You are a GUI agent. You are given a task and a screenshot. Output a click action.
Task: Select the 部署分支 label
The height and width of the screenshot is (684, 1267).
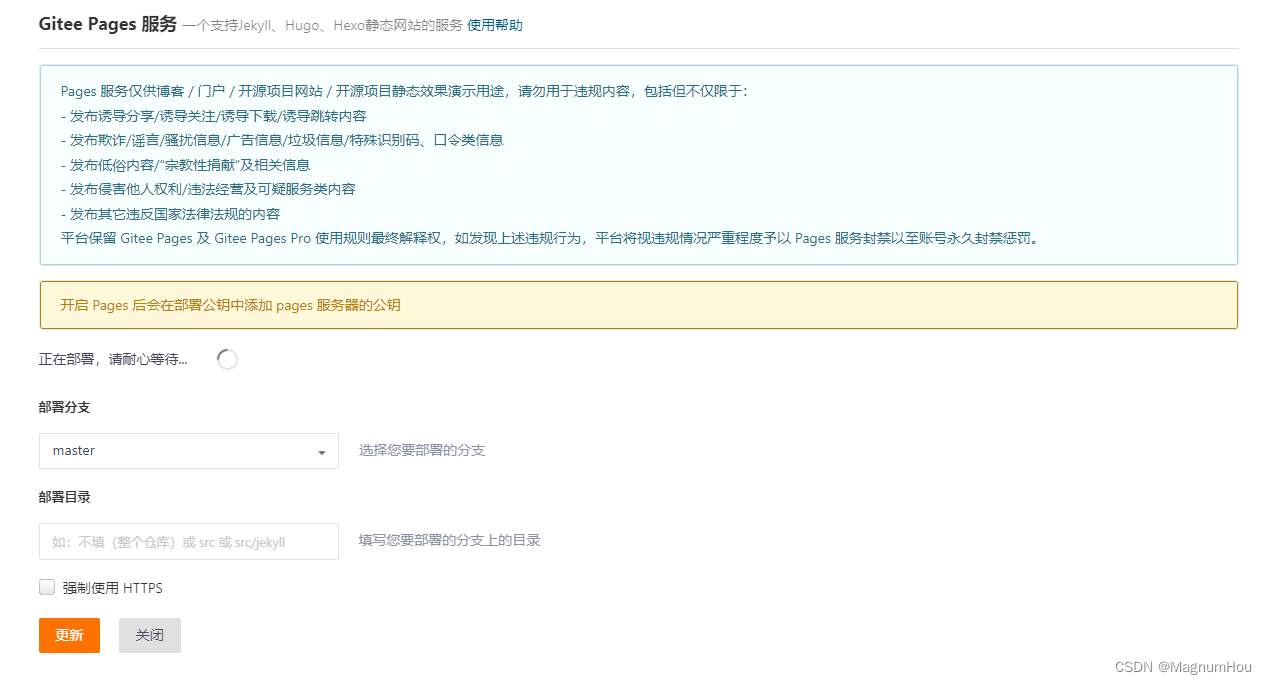tap(64, 407)
